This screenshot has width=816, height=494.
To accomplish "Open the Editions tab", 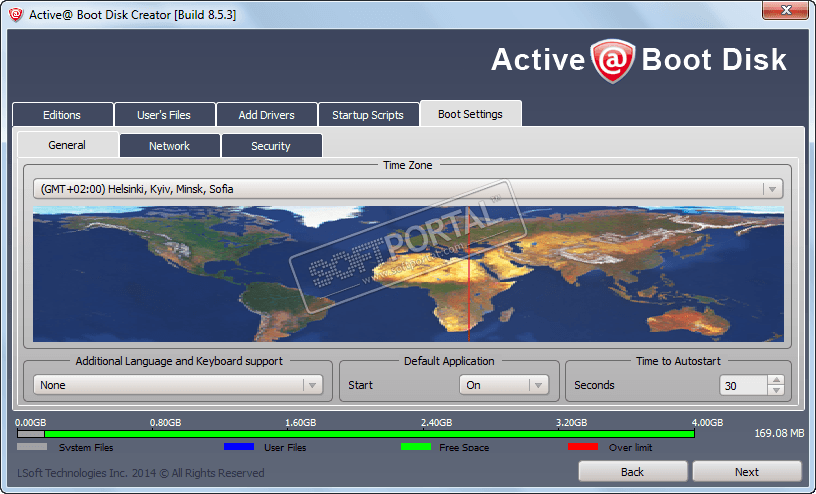I will point(62,115).
